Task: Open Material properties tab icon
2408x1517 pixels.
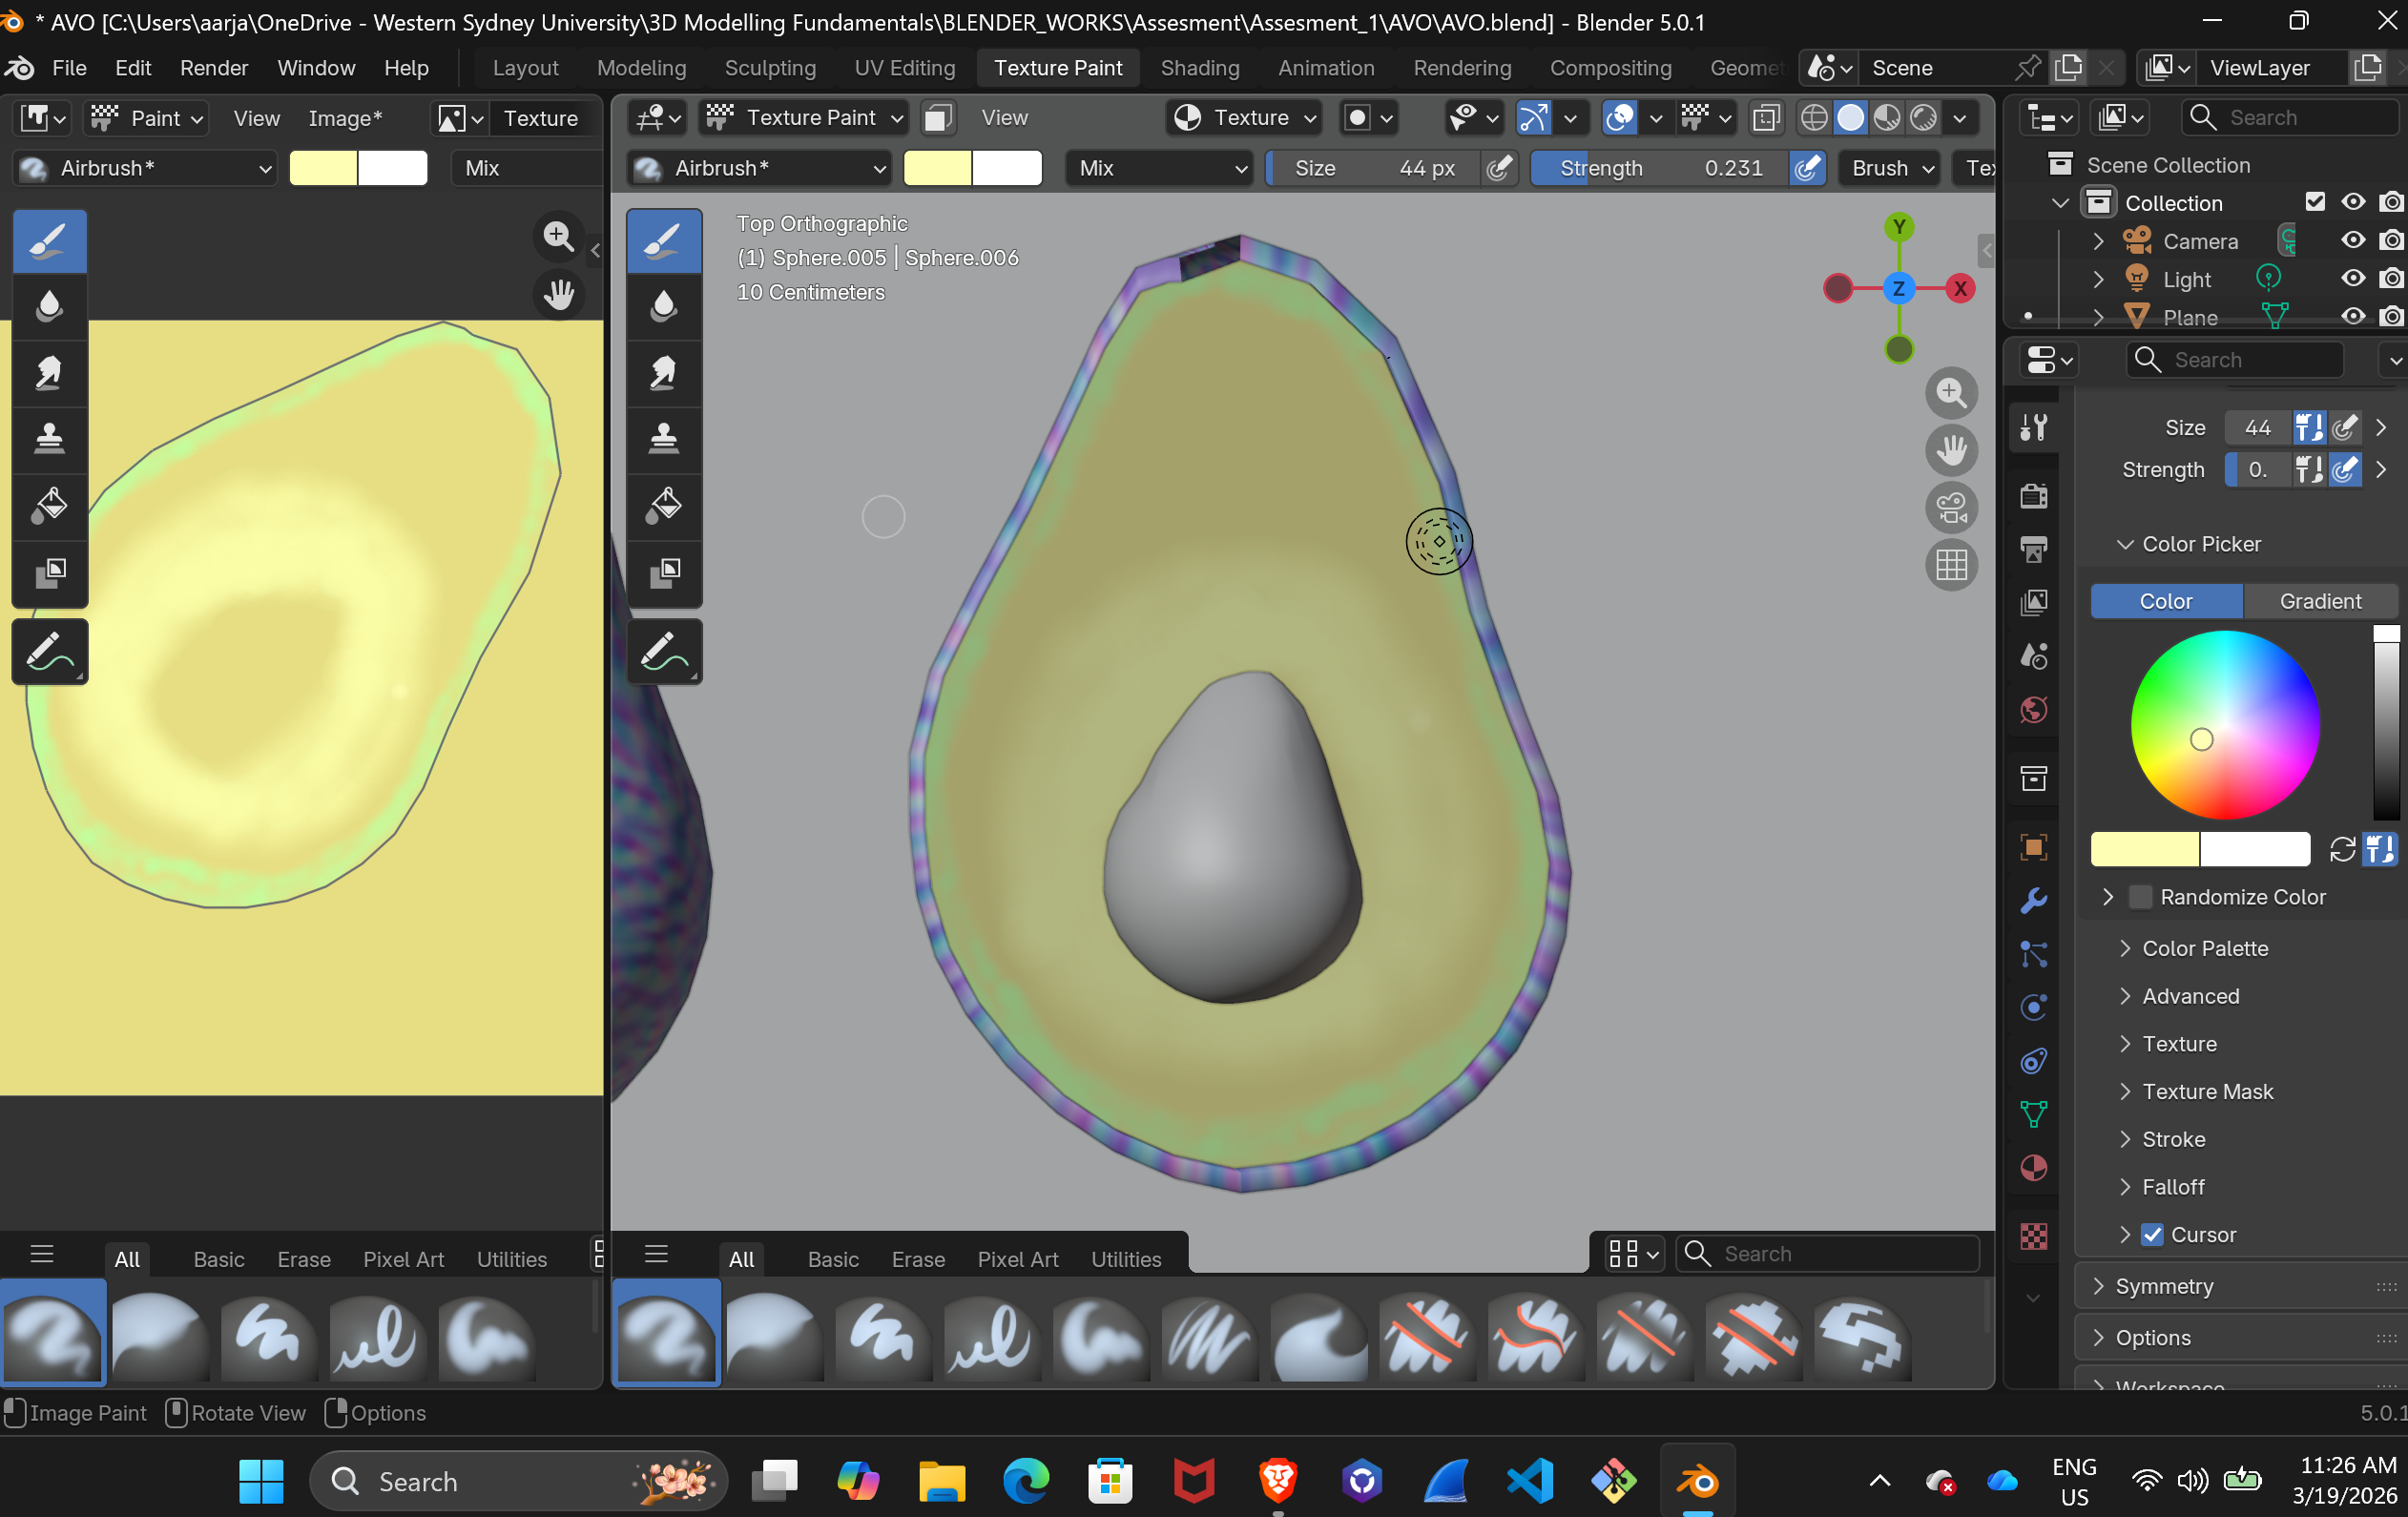Action: 2033,1168
